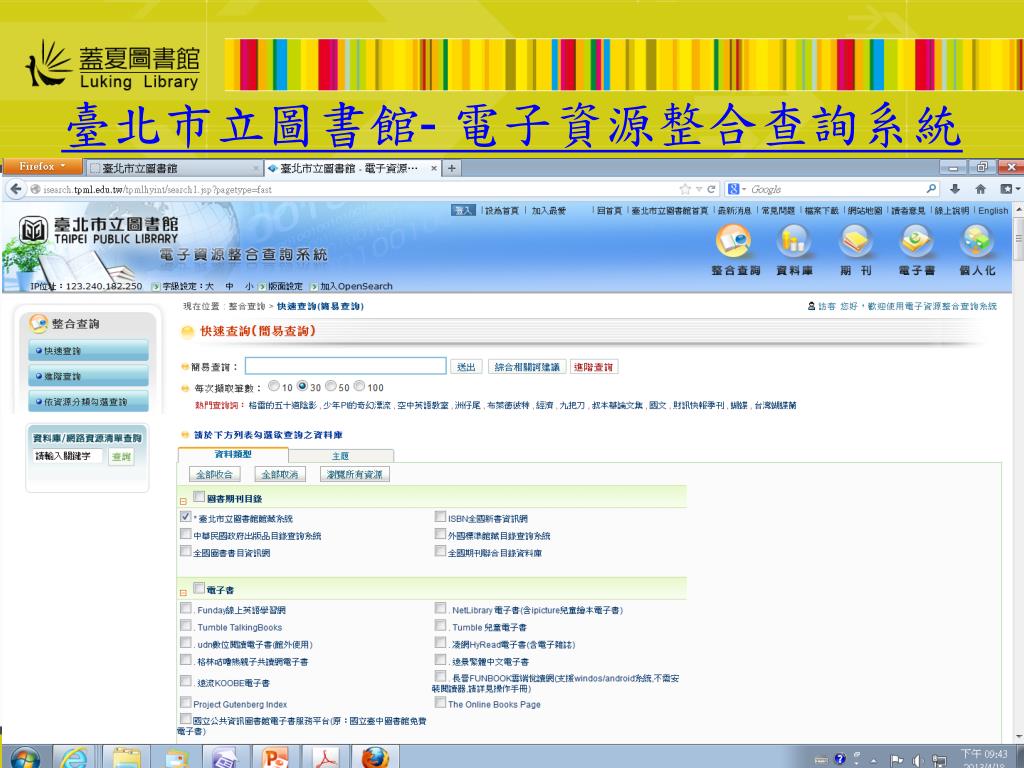Open the 期刊 books icon in header
Image resolution: width=1024 pixels, height=768 pixels.
[x=856, y=241]
